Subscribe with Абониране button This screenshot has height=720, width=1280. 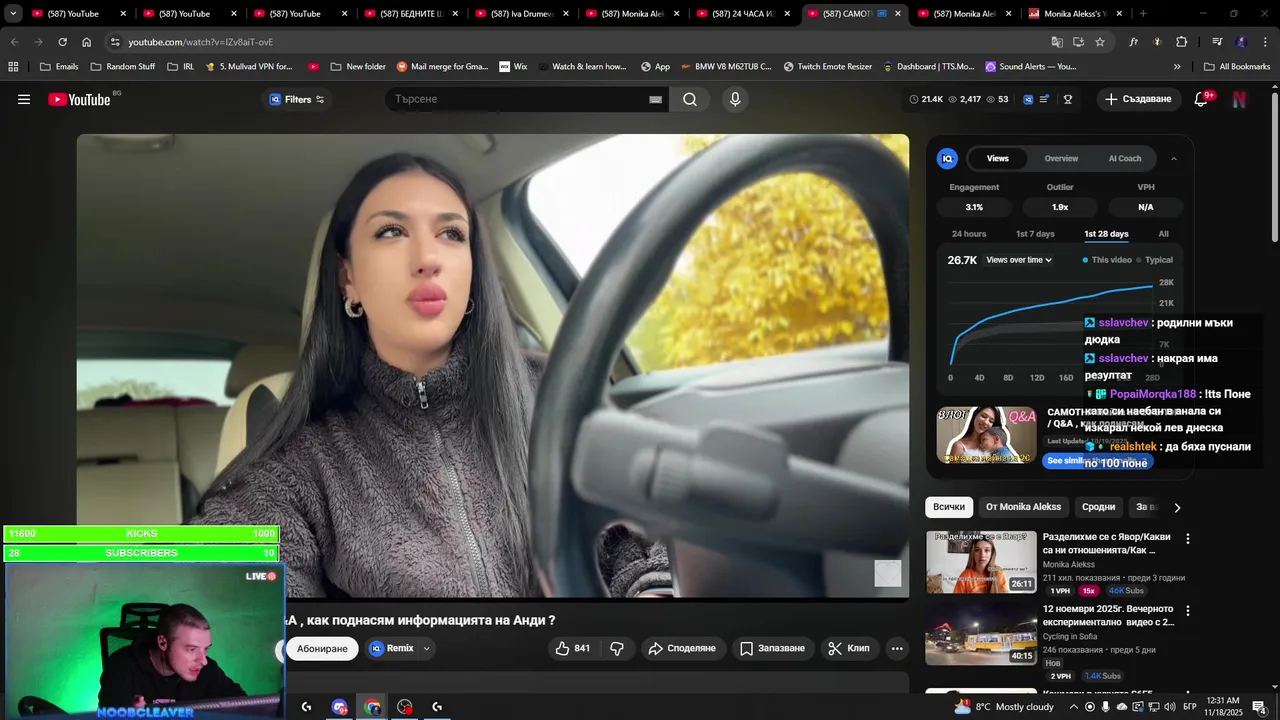pyautogui.click(x=322, y=649)
